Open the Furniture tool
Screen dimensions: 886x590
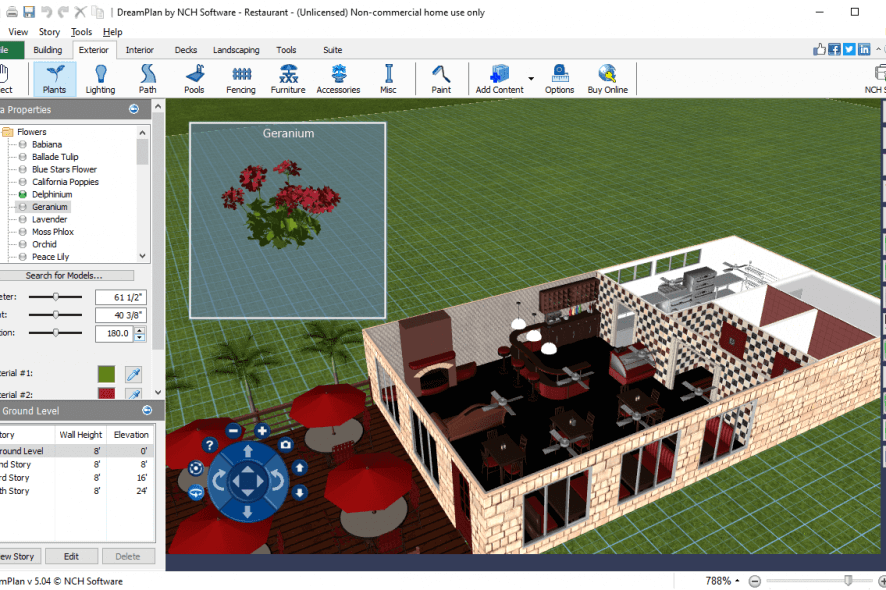click(288, 79)
